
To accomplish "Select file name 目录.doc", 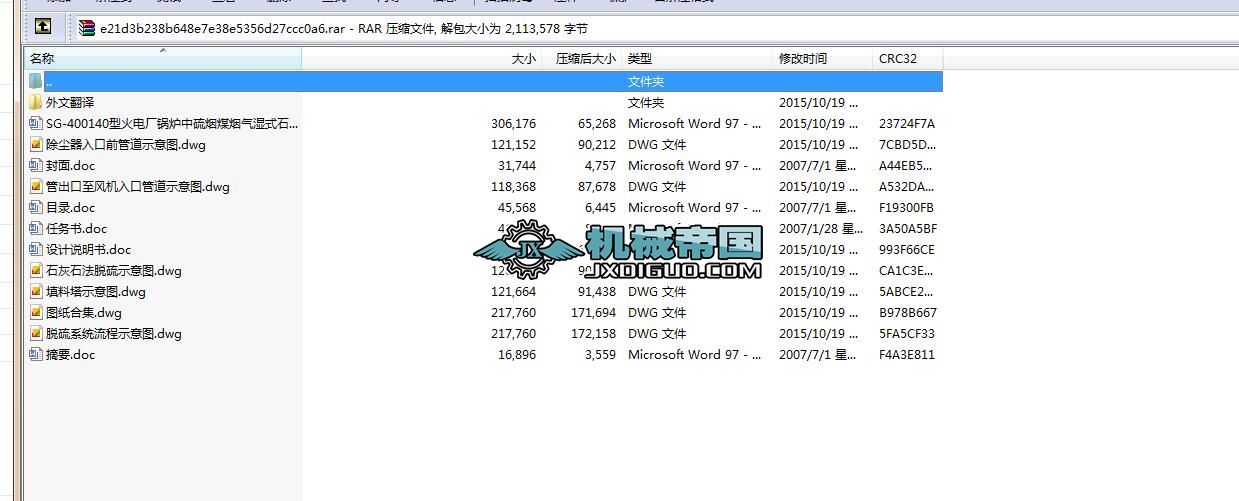I will click(x=71, y=207).
